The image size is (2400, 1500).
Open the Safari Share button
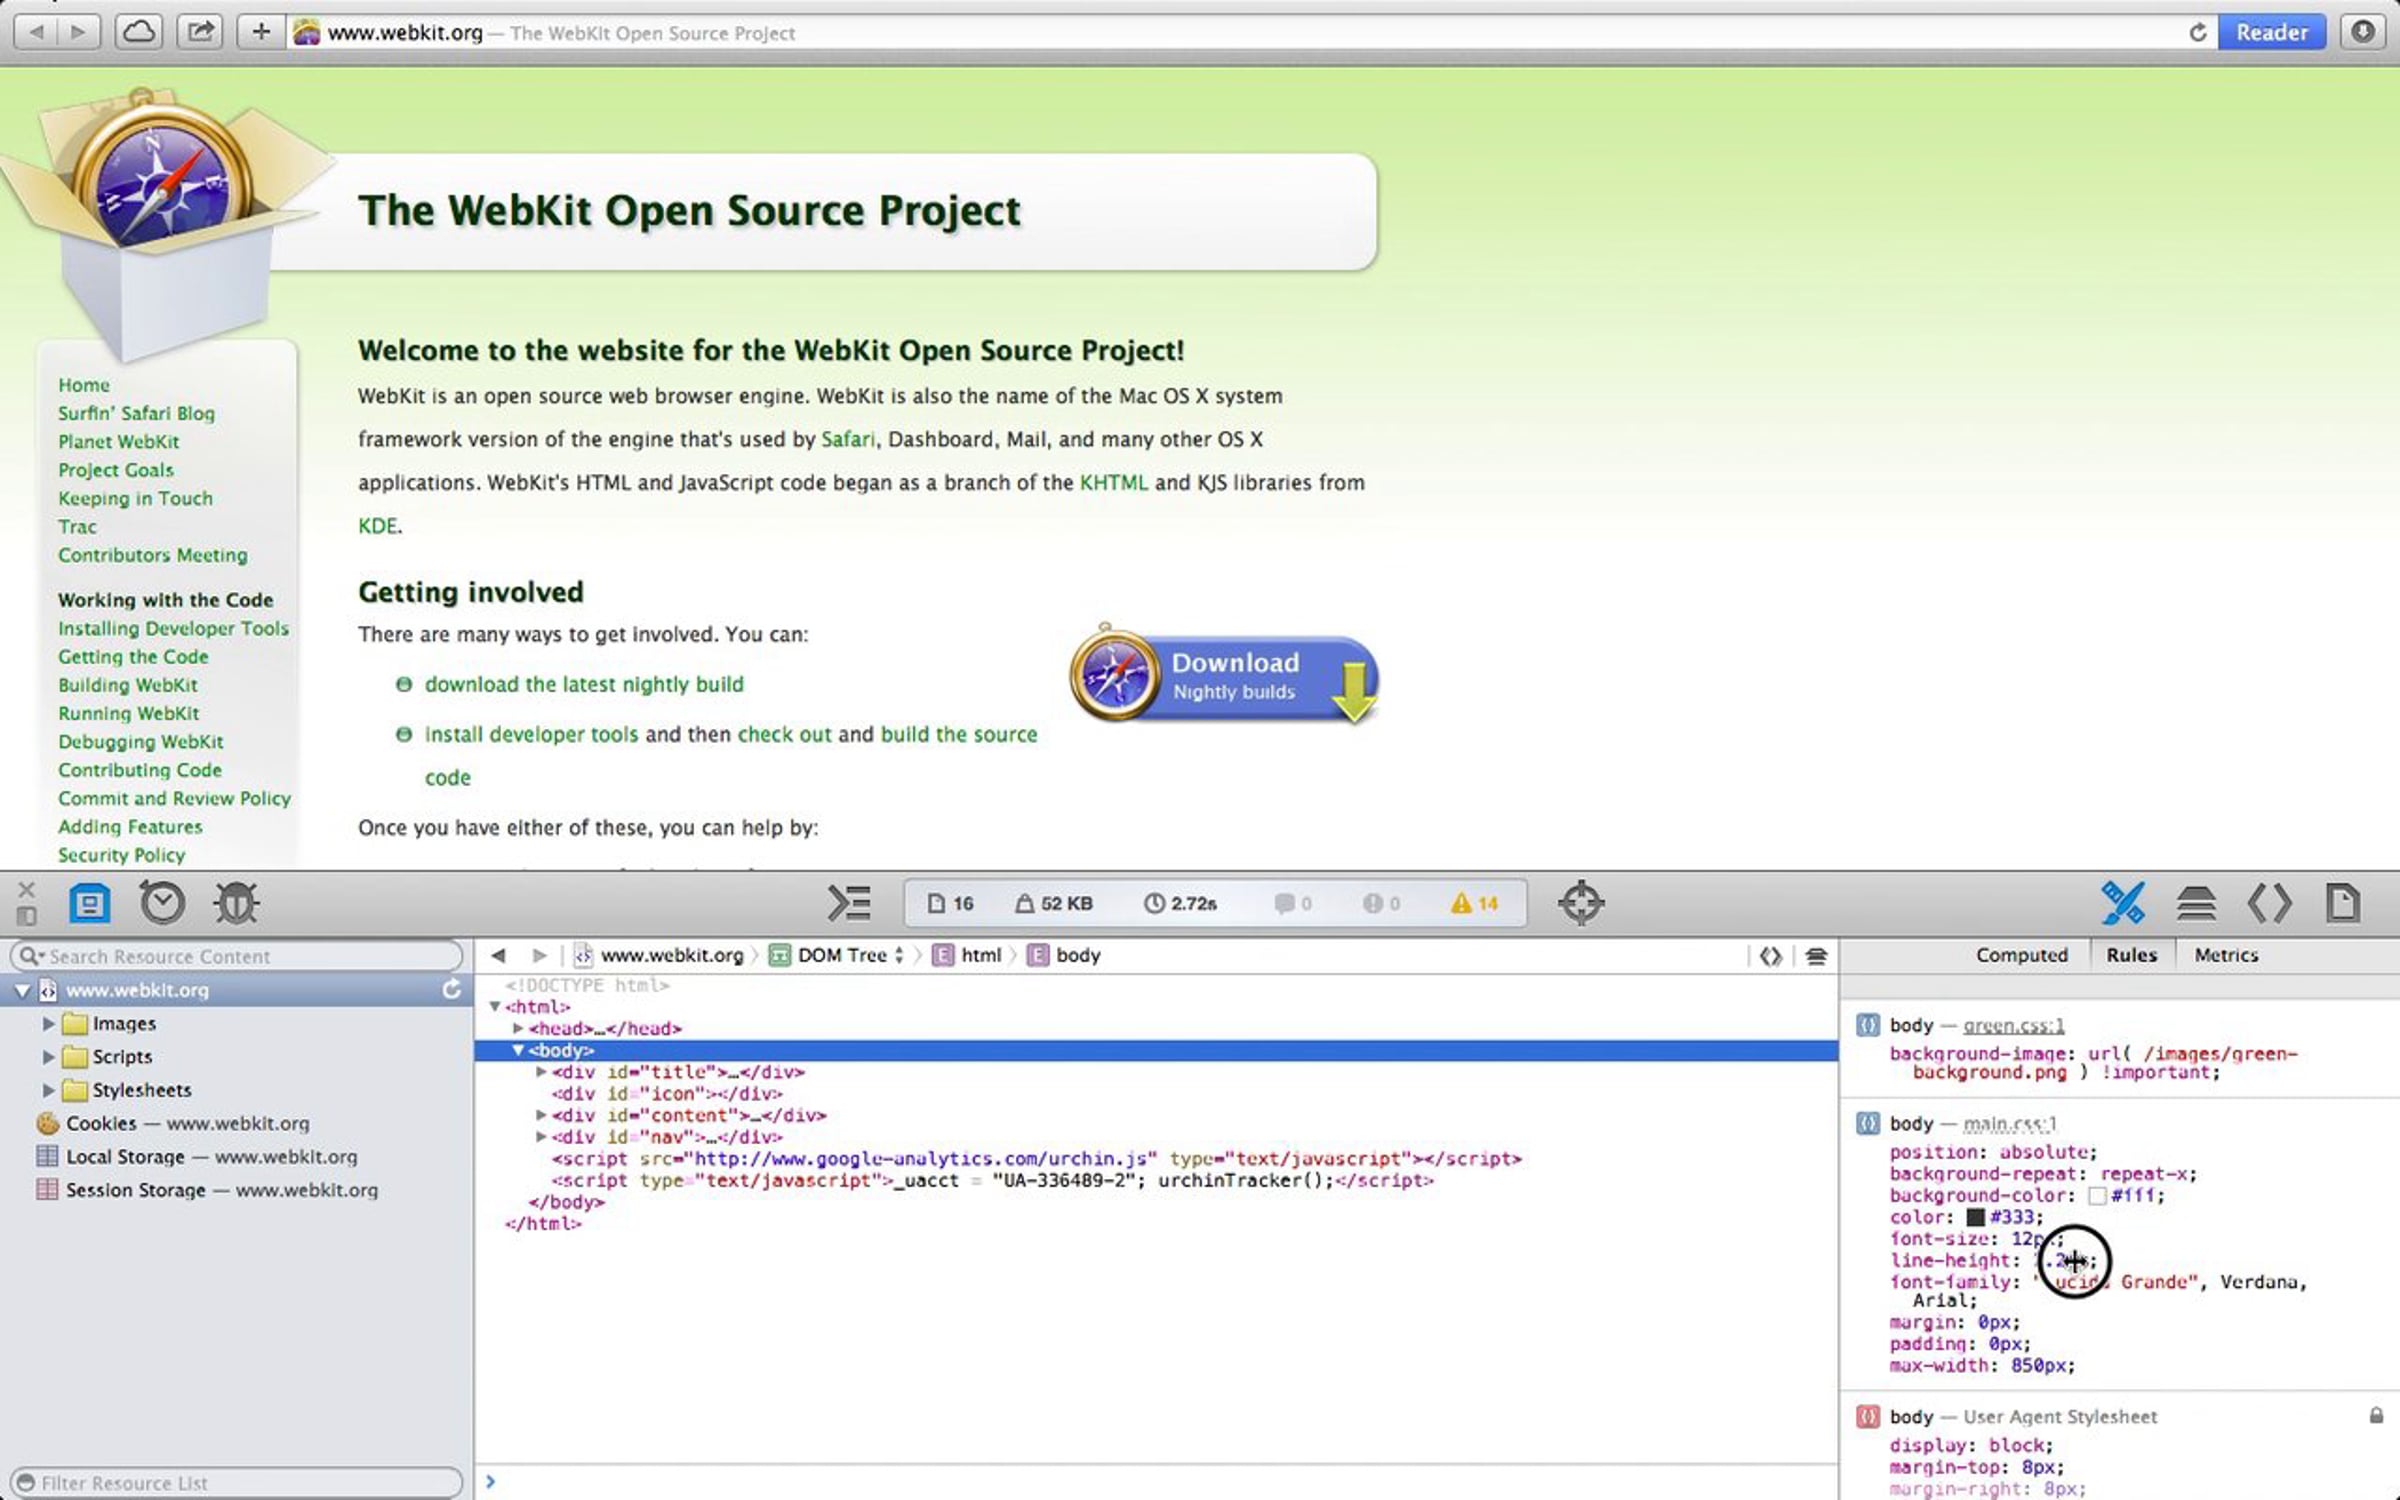click(200, 32)
